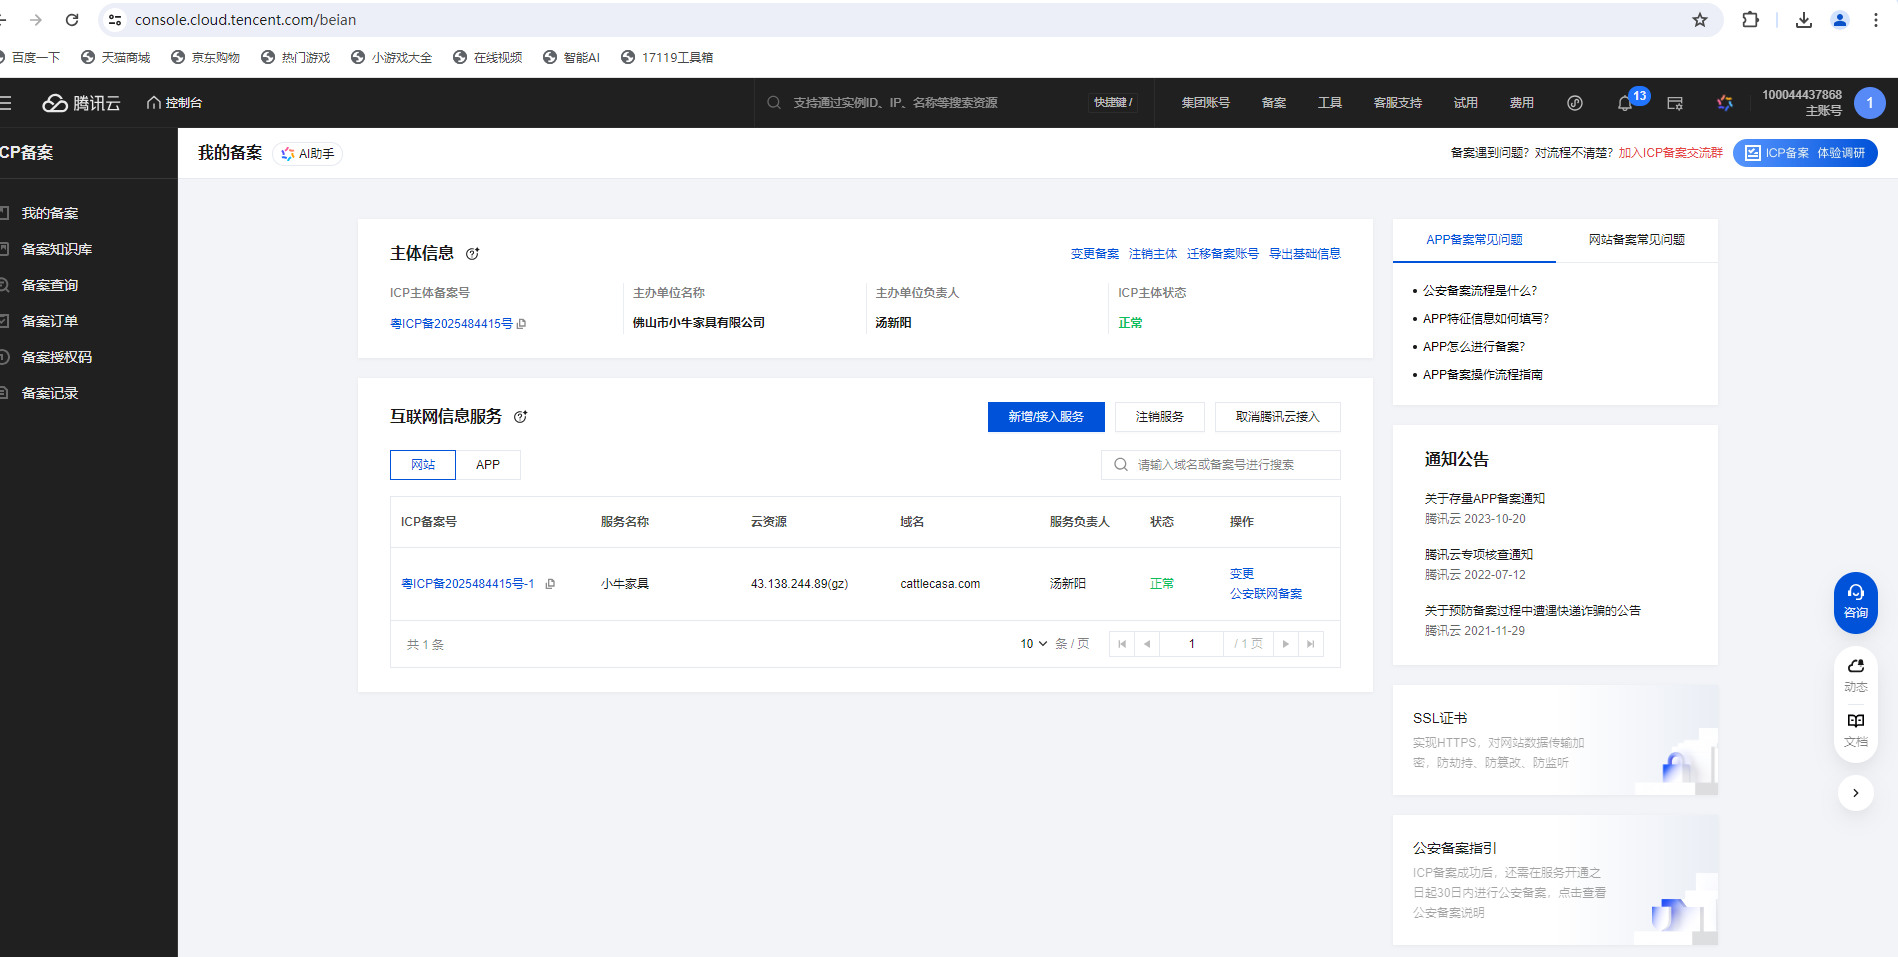This screenshot has height=957, width=1898.
Task: Open 百度一下 bookmark
Action: [x=30, y=58]
